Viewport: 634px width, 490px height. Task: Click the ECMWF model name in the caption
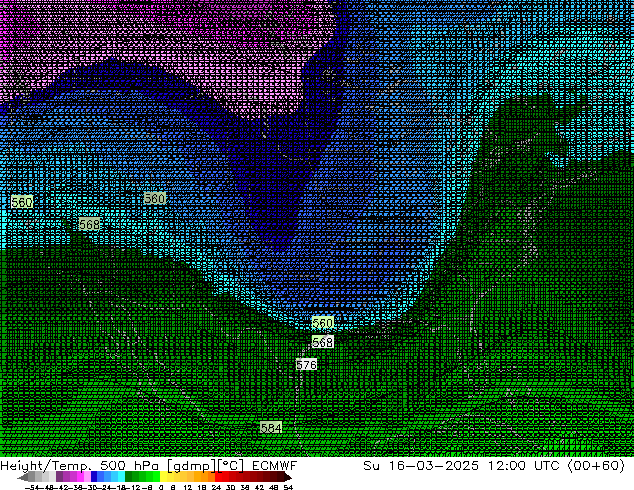tap(275, 466)
